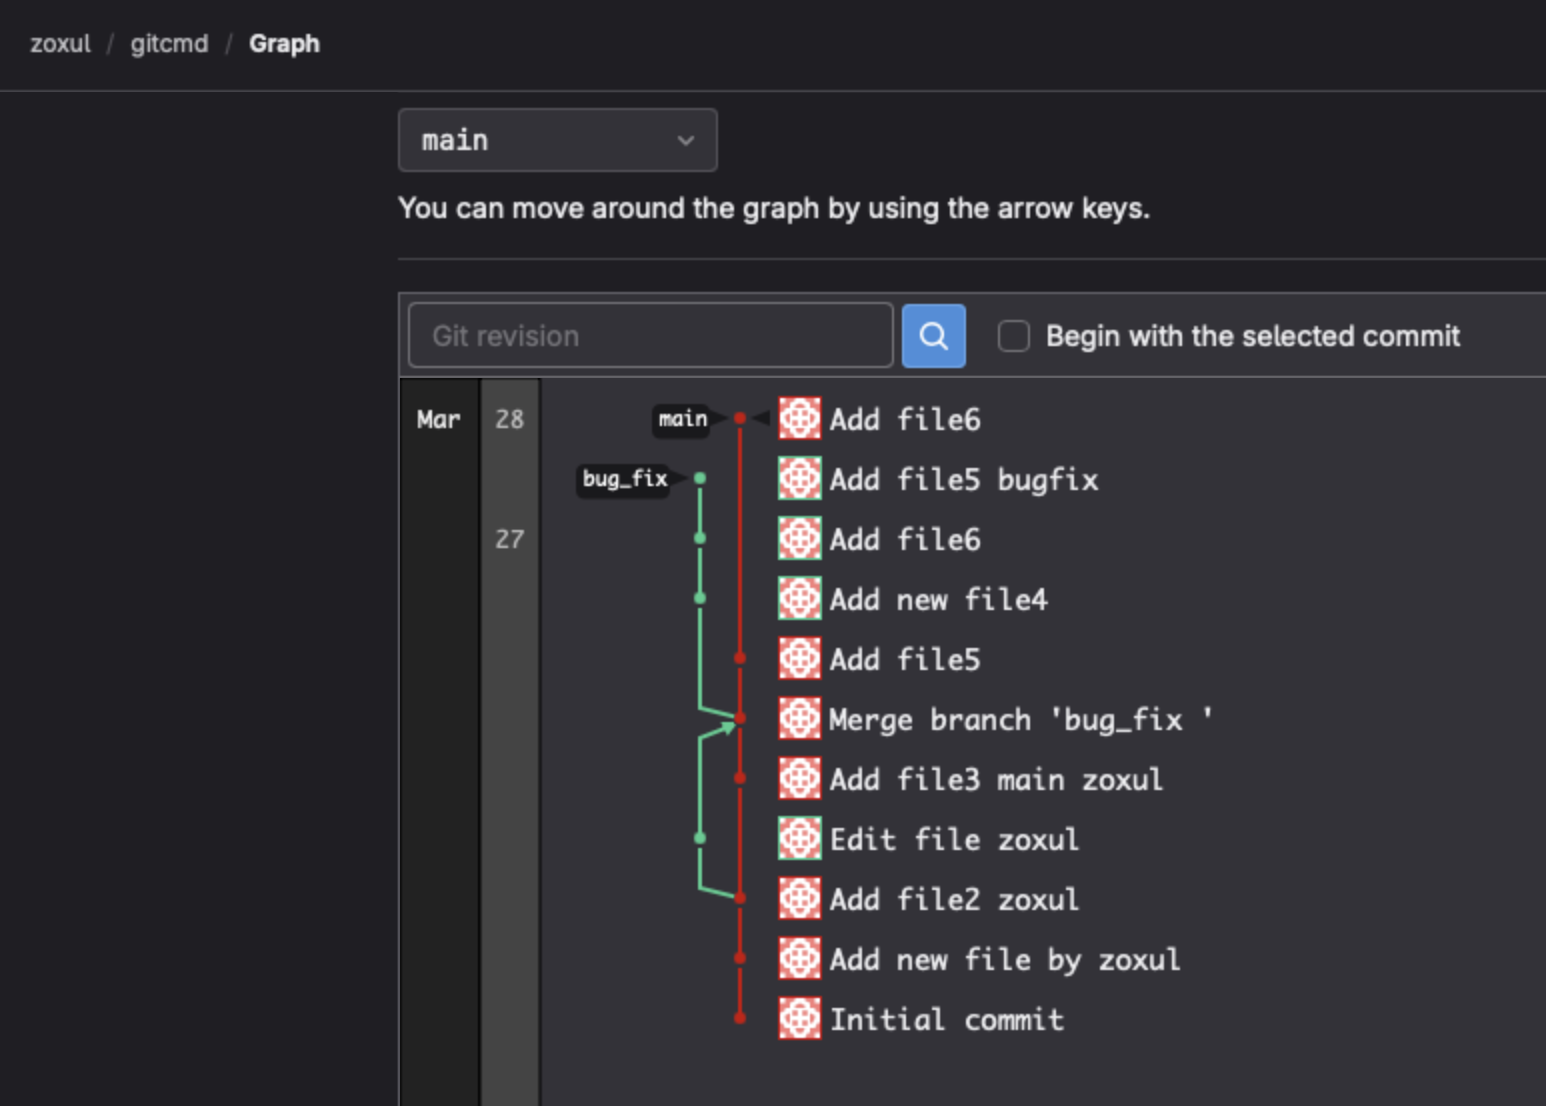Viewport: 1546px width, 1106px height.
Task: Click into the Git revision input field
Action: tap(650, 336)
